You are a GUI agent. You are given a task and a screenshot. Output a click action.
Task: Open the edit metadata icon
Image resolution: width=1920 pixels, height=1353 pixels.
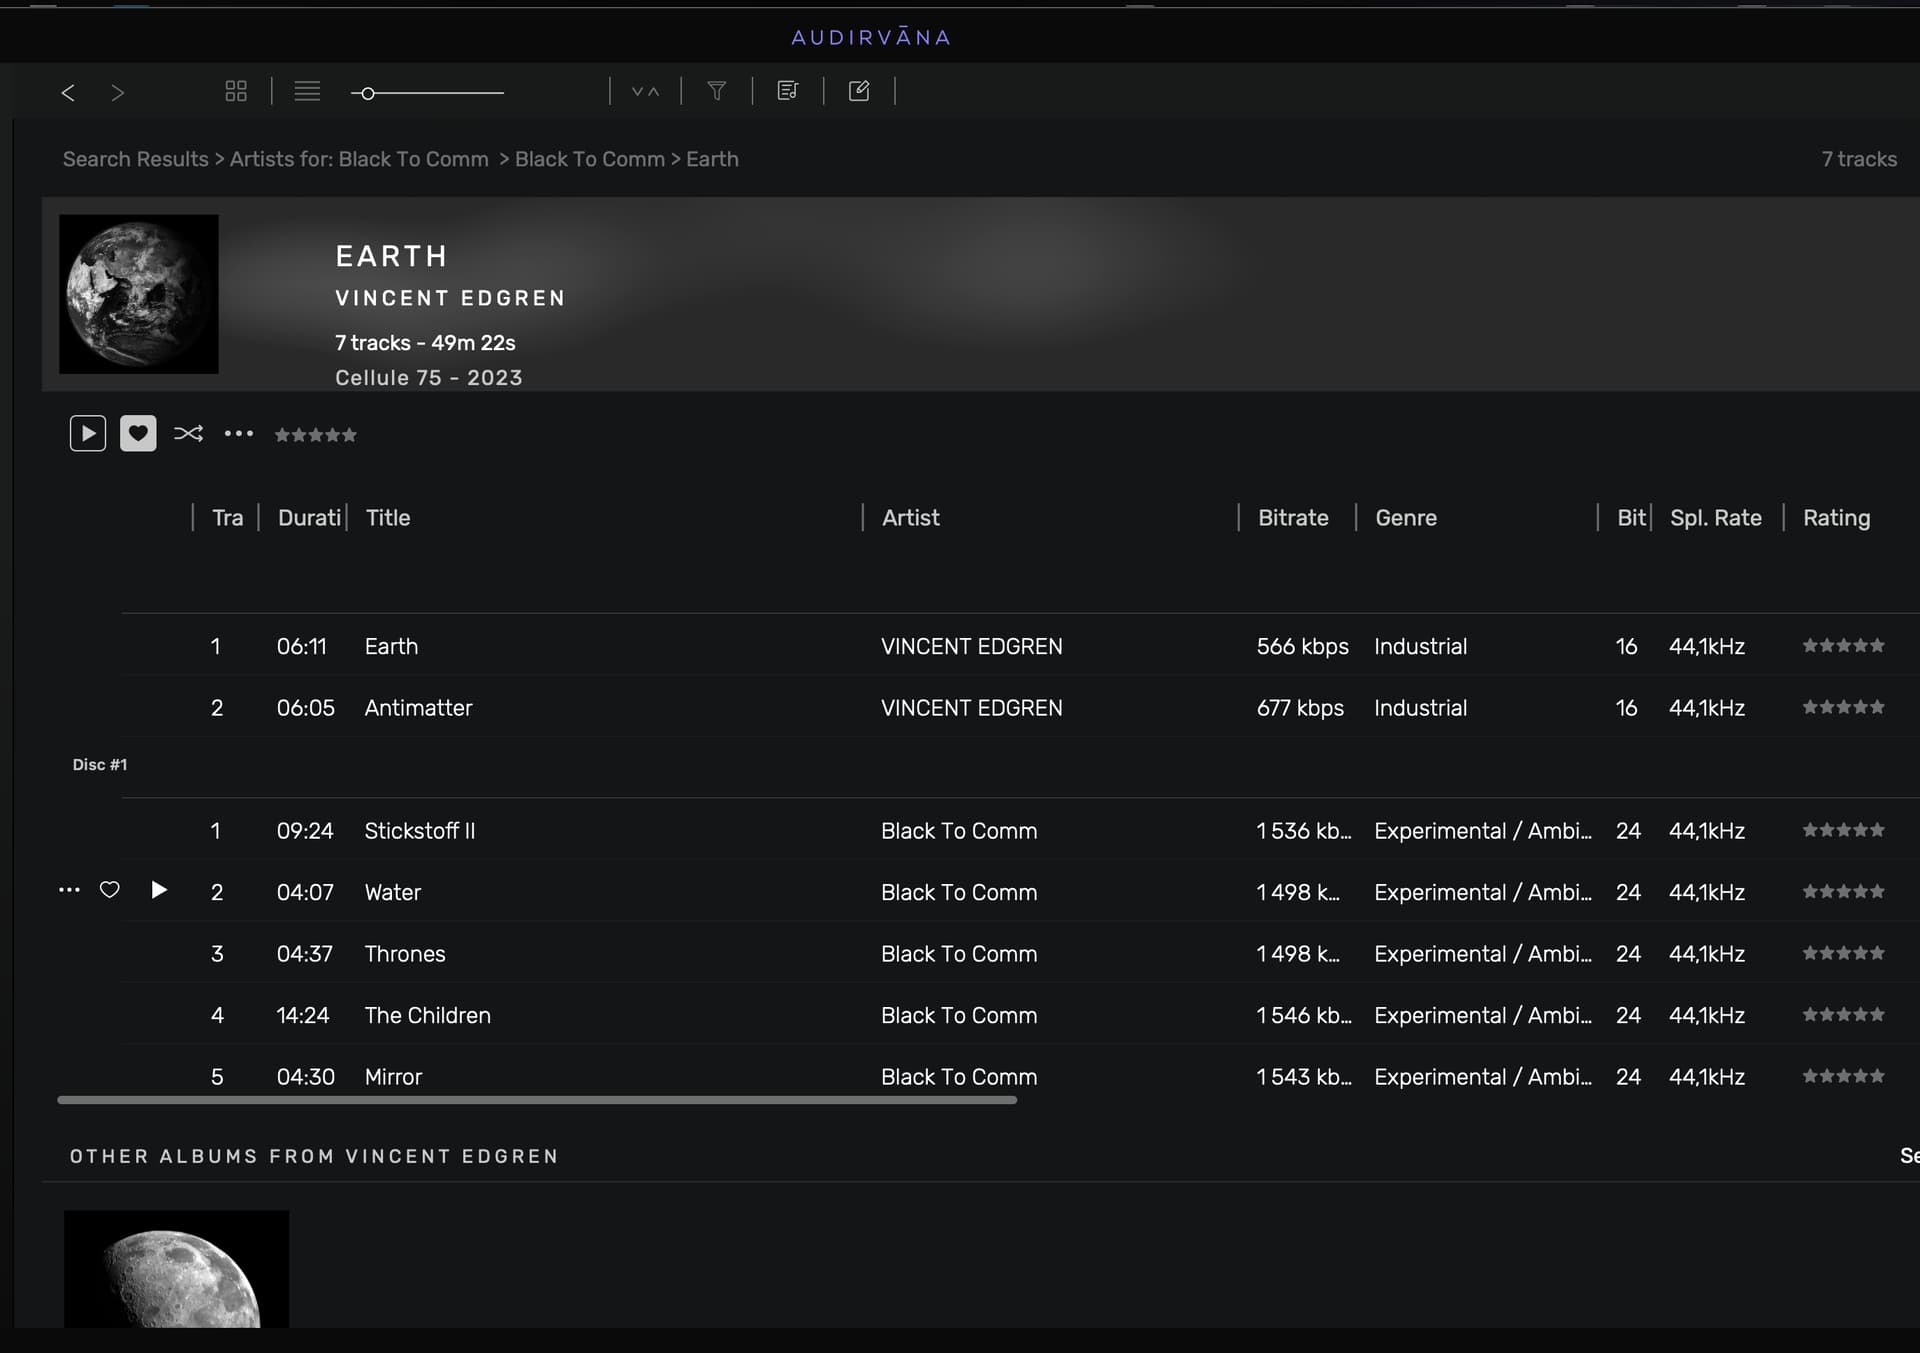pyautogui.click(x=859, y=91)
